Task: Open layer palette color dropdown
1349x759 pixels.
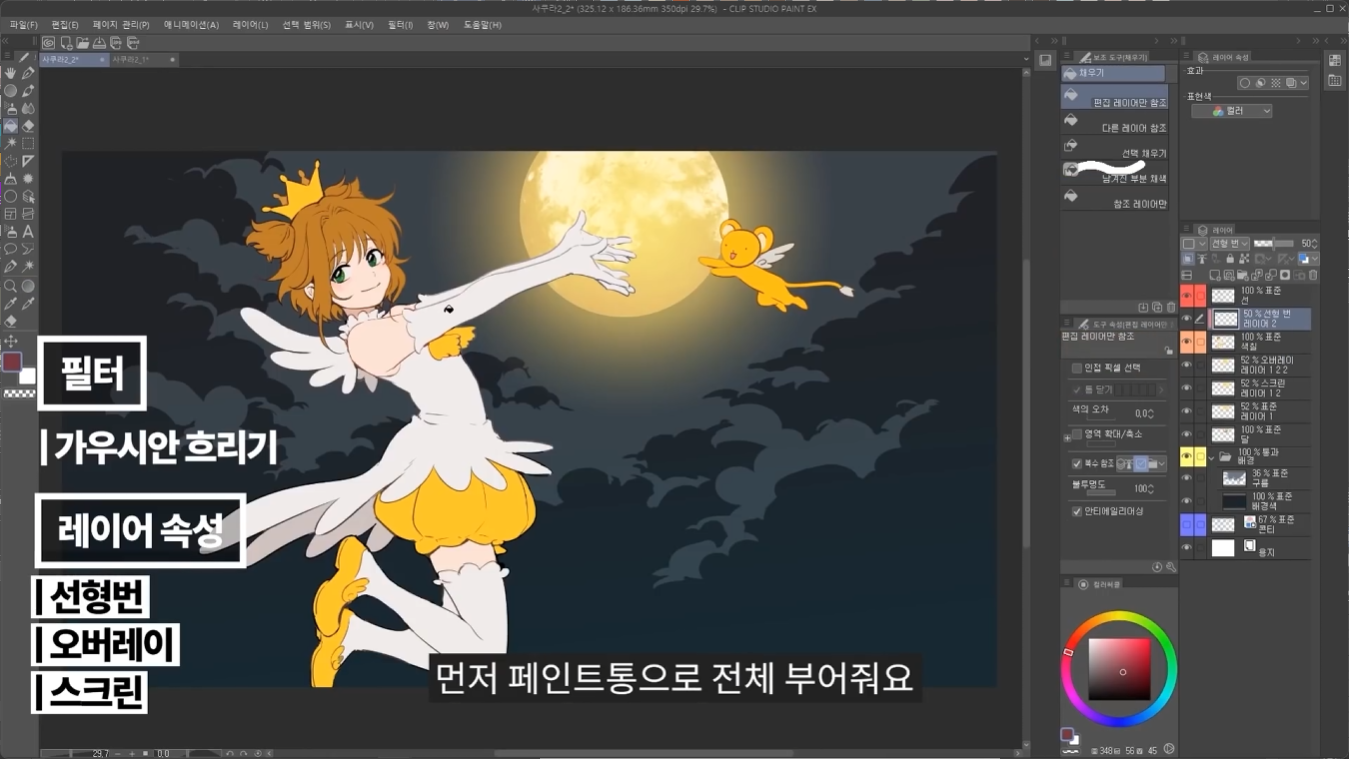Action: click(x=1194, y=243)
